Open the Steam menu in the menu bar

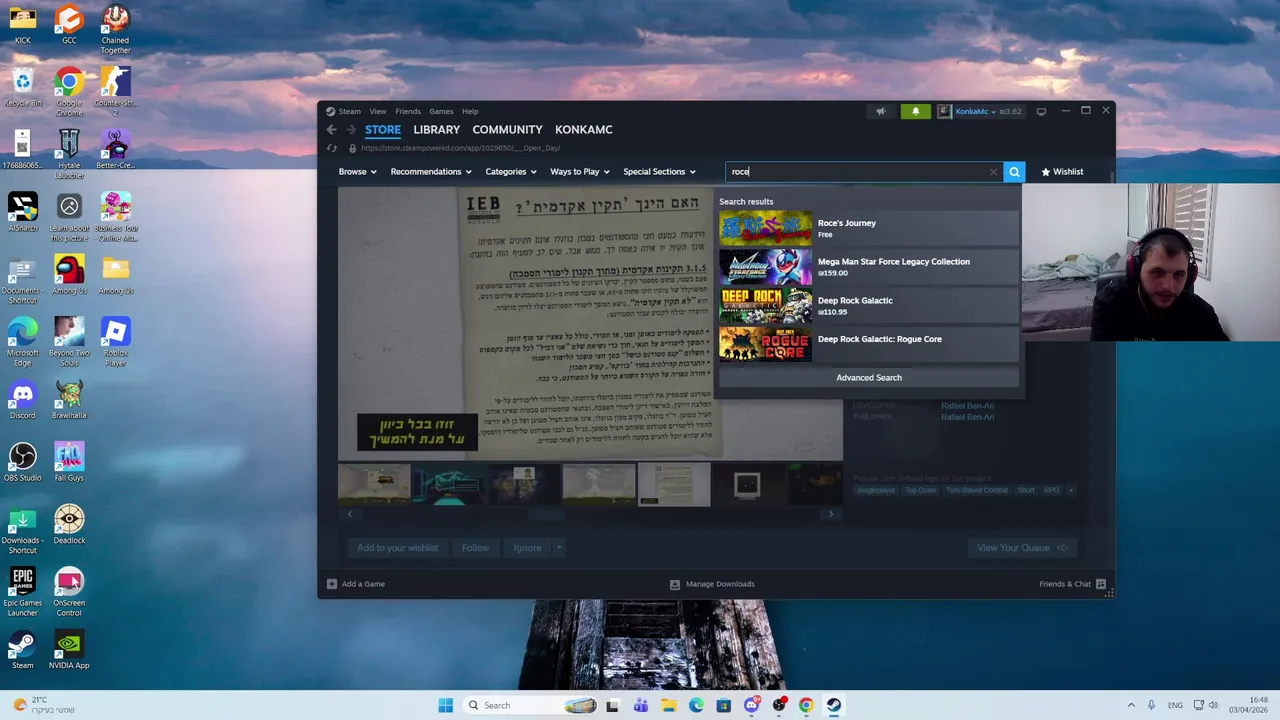tap(349, 112)
